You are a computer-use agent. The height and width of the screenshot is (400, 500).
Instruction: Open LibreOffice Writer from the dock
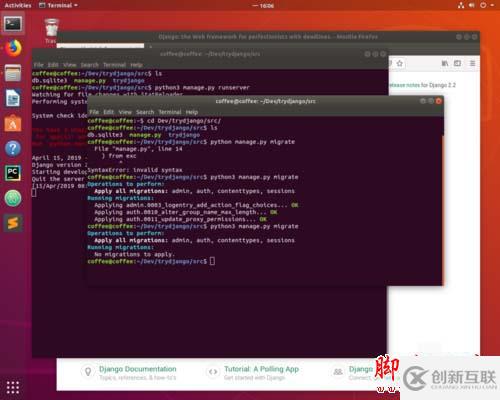pos(13,98)
